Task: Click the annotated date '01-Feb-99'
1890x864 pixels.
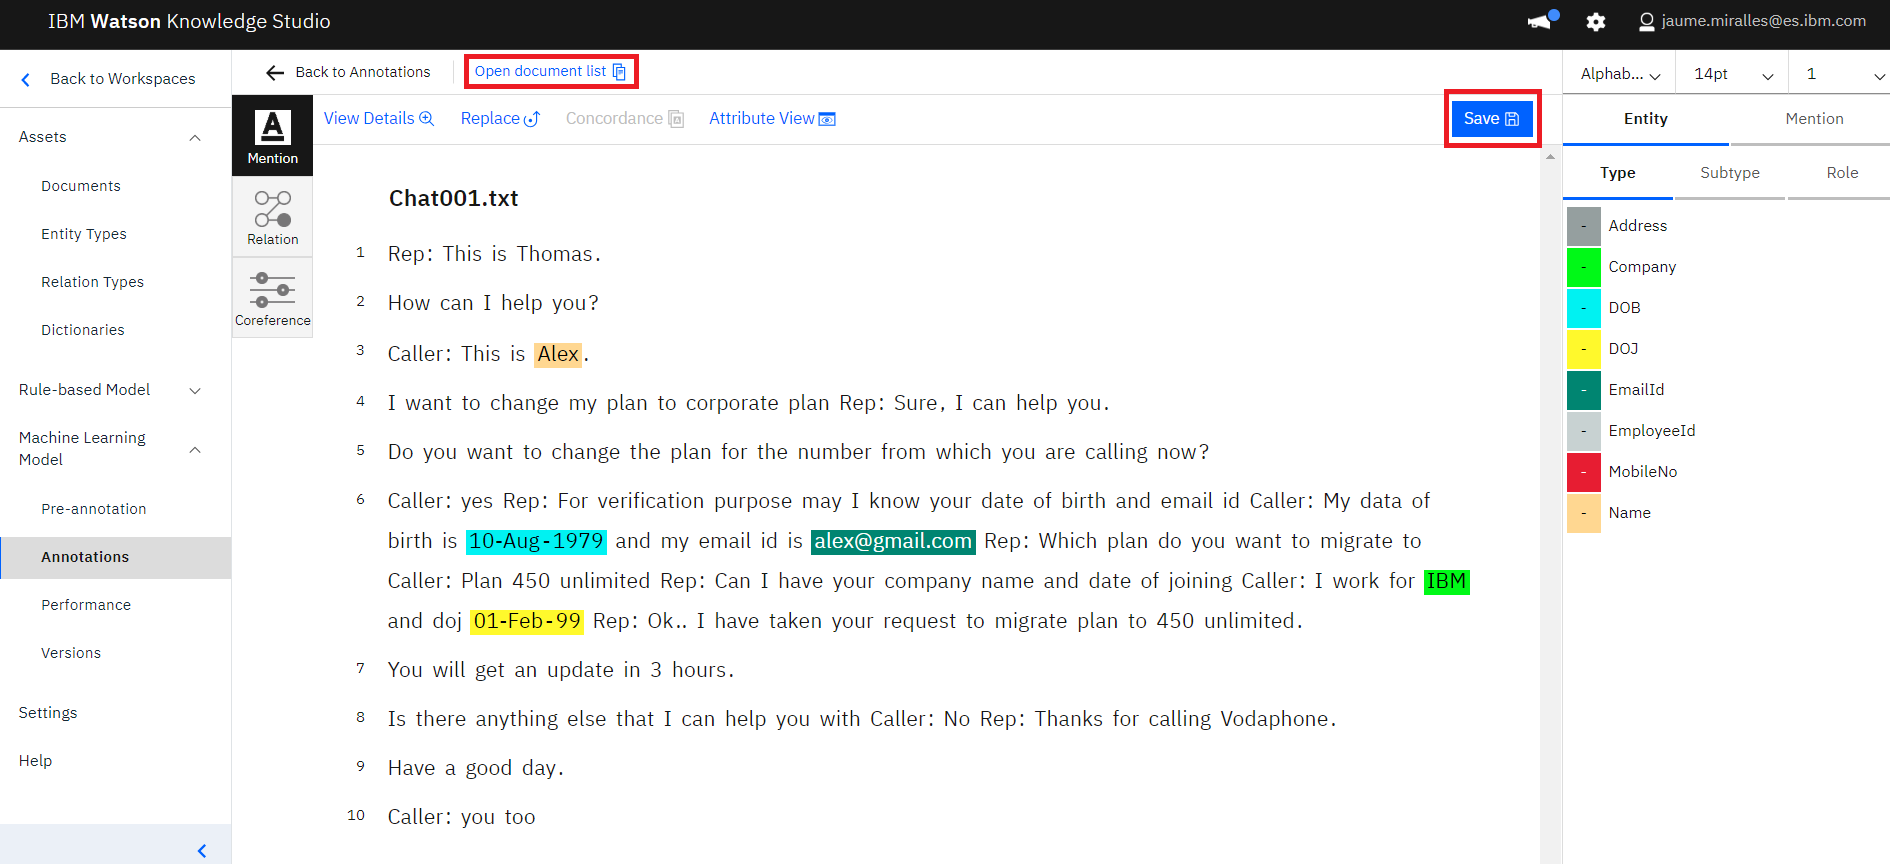Action: (x=527, y=621)
